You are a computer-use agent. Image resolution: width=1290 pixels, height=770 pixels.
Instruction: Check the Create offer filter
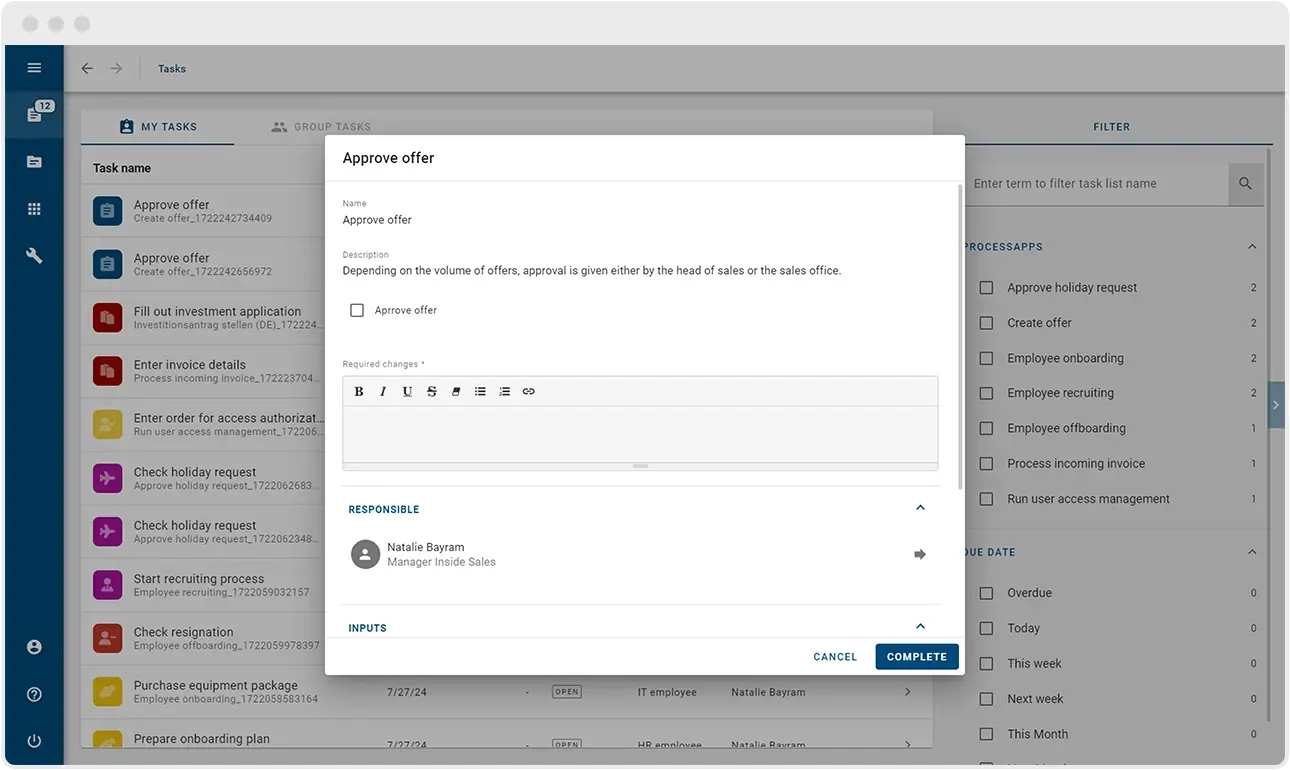[x=986, y=323]
